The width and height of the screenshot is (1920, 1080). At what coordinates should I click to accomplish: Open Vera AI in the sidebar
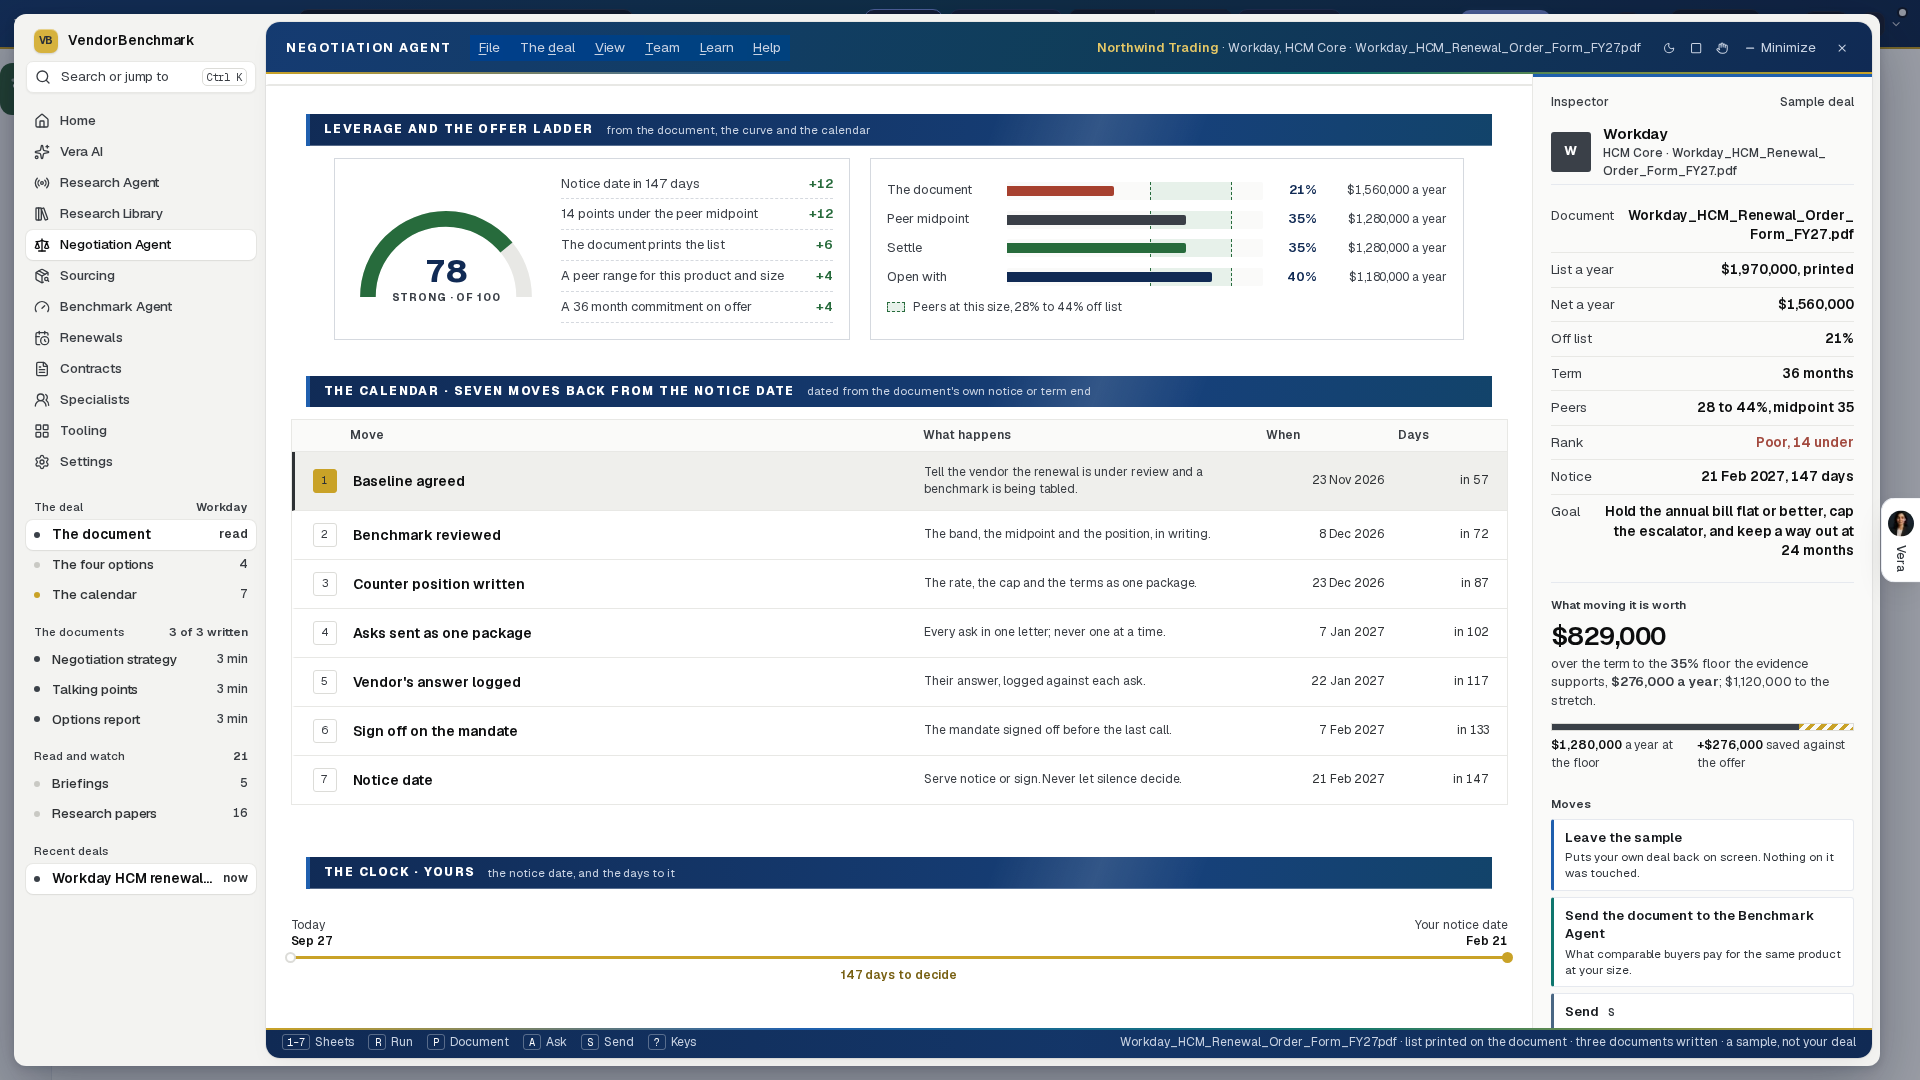(x=141, y=152)
